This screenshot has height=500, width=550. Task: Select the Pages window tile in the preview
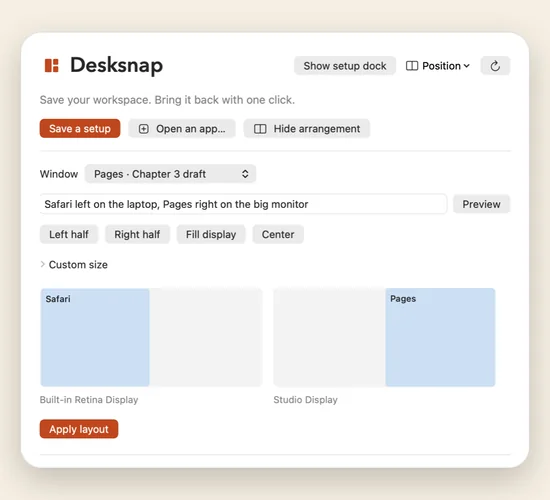click(x=440, y=337)
